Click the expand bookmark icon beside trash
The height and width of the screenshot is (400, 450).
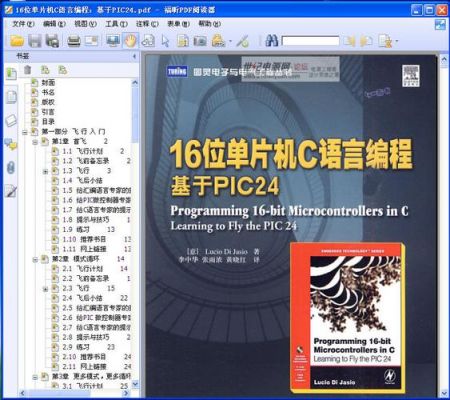(x=45, y=70)
